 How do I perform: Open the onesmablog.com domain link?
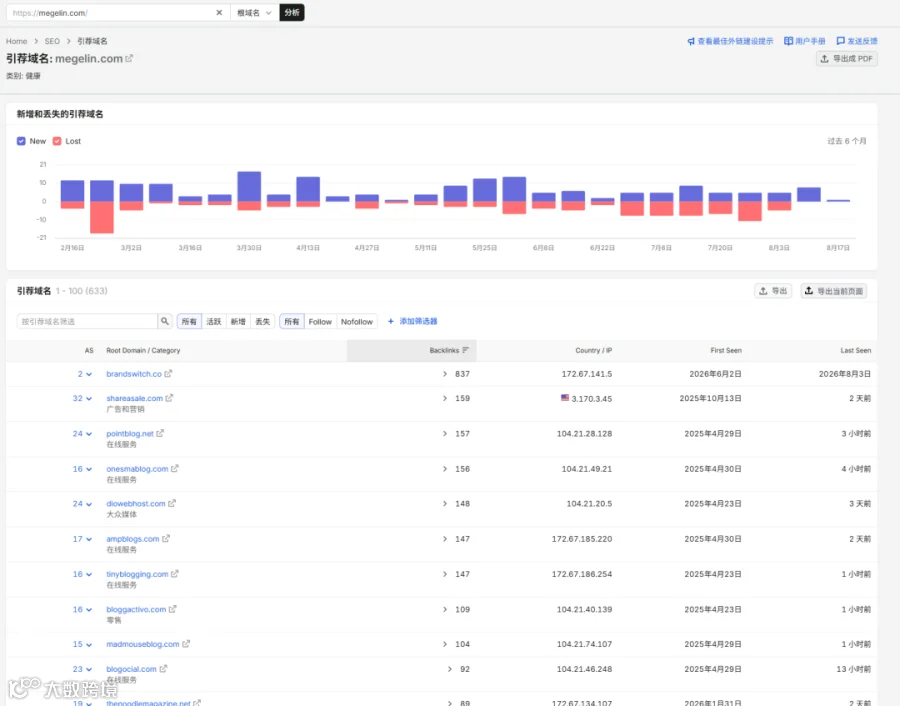coord(137,469)
